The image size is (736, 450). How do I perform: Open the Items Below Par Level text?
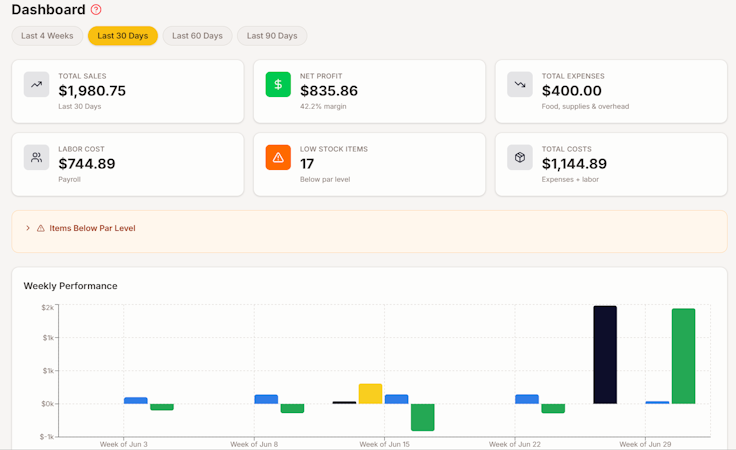(92, 228)
